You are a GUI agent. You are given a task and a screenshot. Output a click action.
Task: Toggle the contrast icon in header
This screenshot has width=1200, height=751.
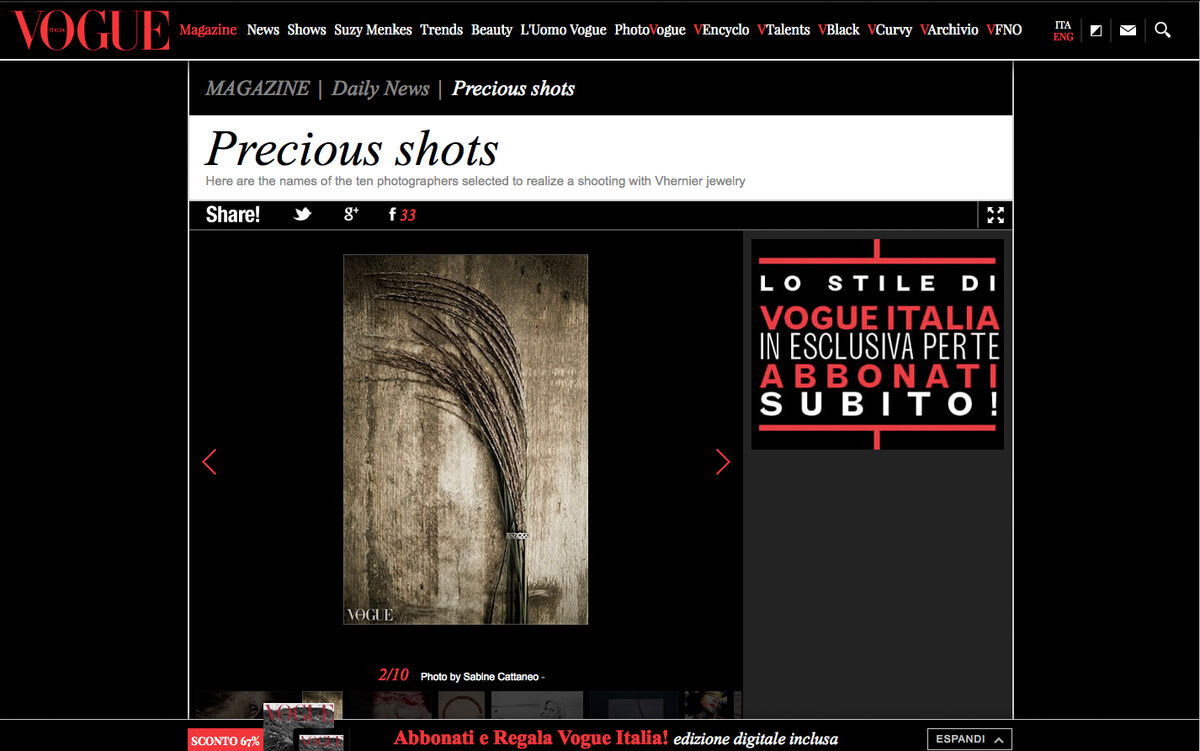click(x=1096, y=30)
